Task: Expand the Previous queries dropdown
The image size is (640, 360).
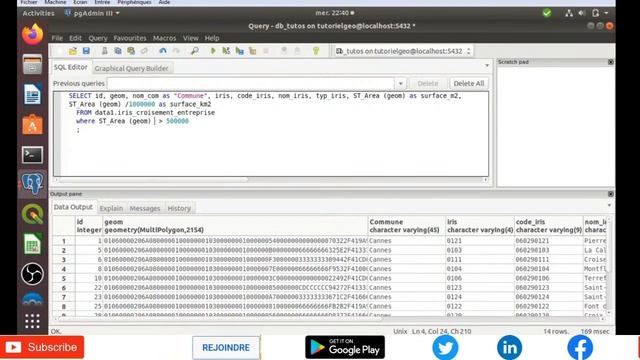Action: [x=400, y=83]
